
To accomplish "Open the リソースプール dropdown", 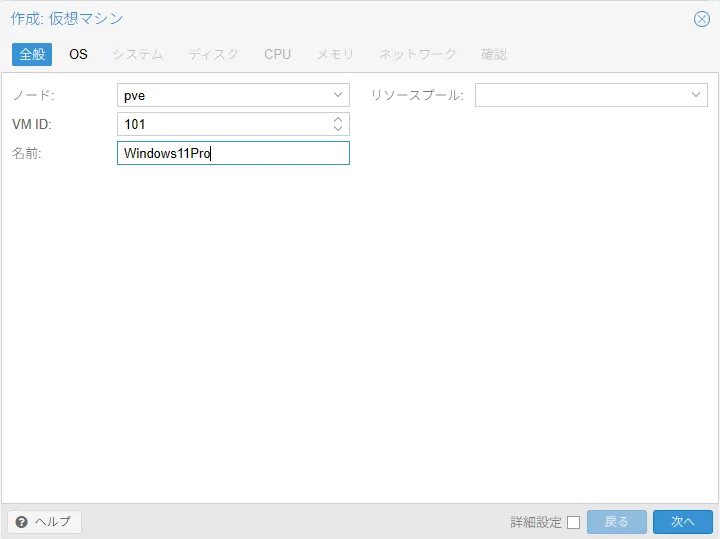I will coord(591,95).
